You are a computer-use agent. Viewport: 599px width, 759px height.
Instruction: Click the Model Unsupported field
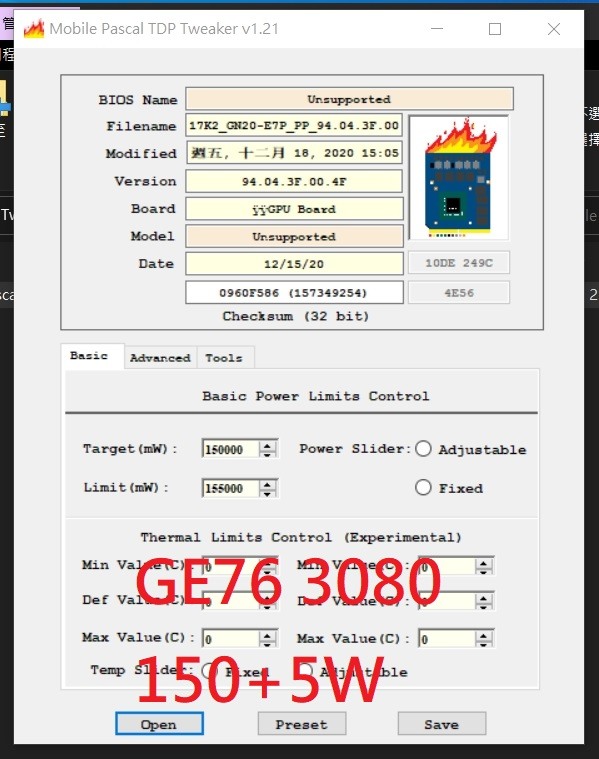tap(294, 237)
